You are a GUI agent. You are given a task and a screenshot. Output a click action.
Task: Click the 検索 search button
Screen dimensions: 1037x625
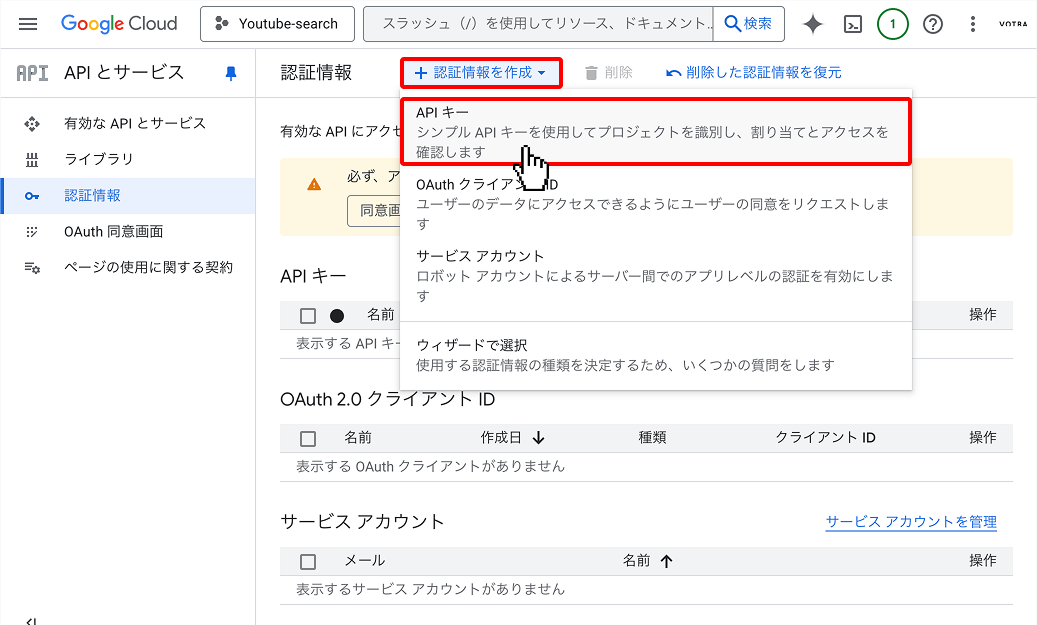(x=749, y=24)
